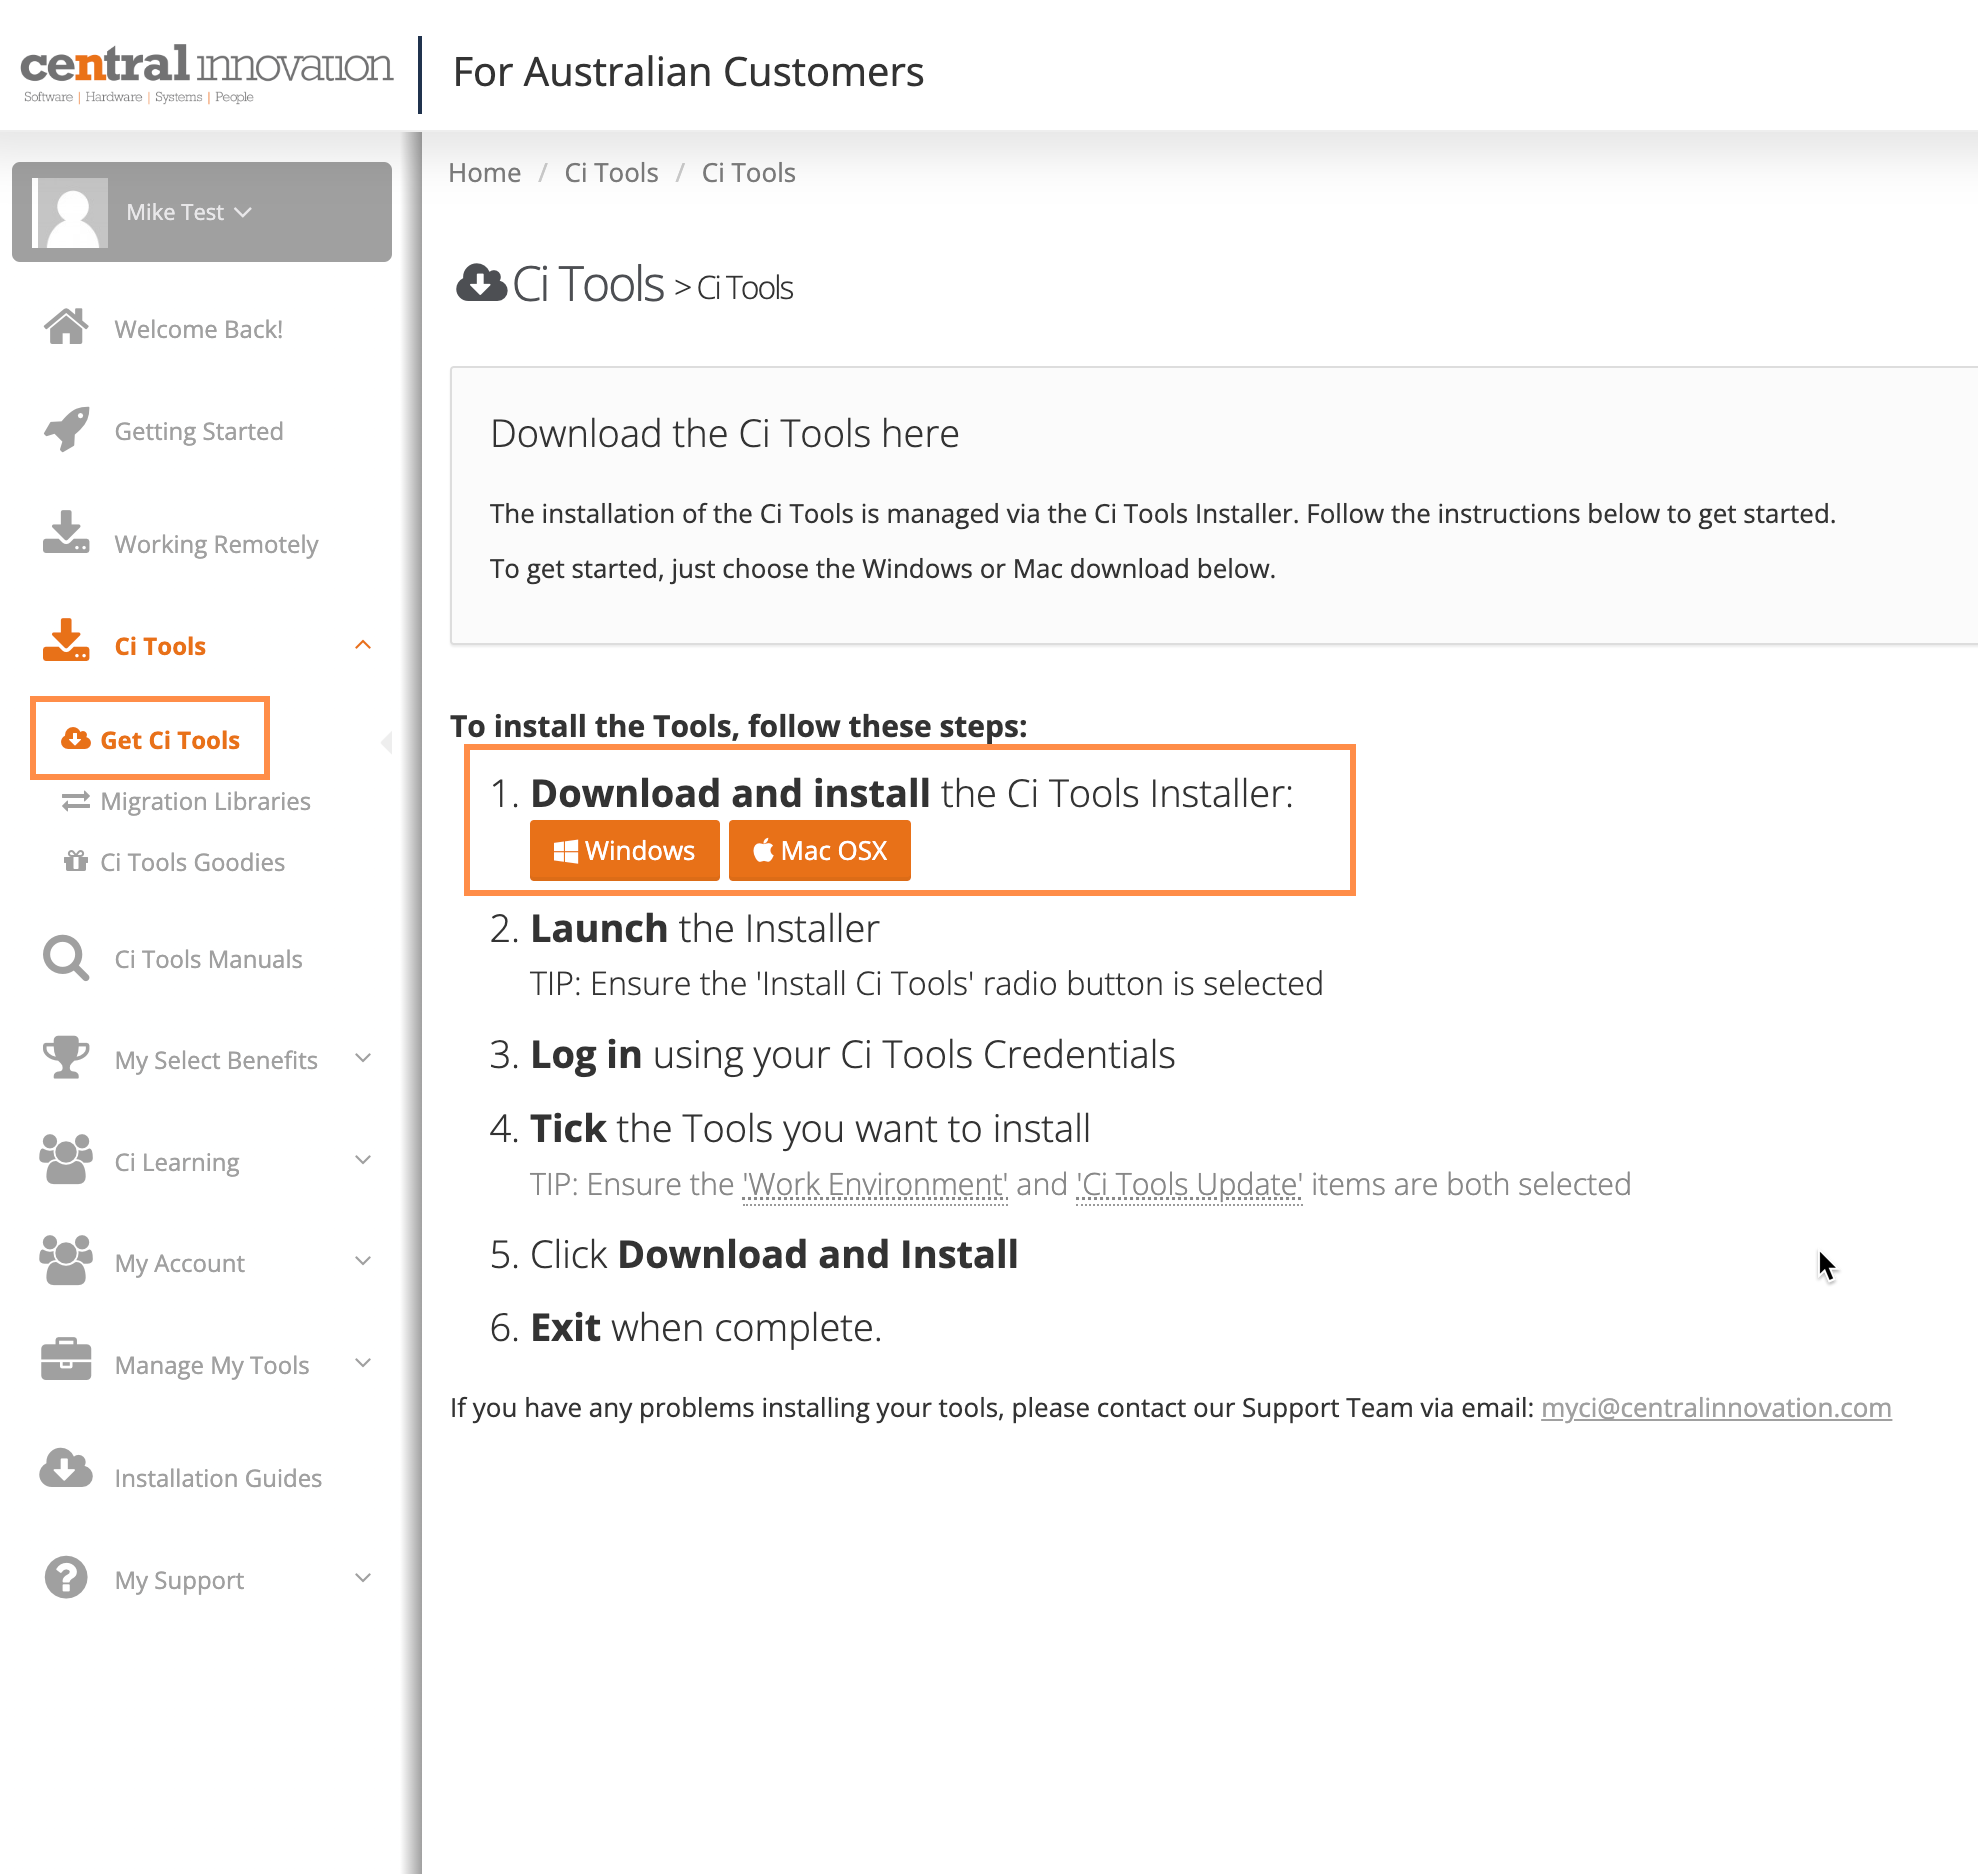Screen dimensions: 1978x1874
Task: Open Ci Tools Goodies
Action: (x=192, y=862)
